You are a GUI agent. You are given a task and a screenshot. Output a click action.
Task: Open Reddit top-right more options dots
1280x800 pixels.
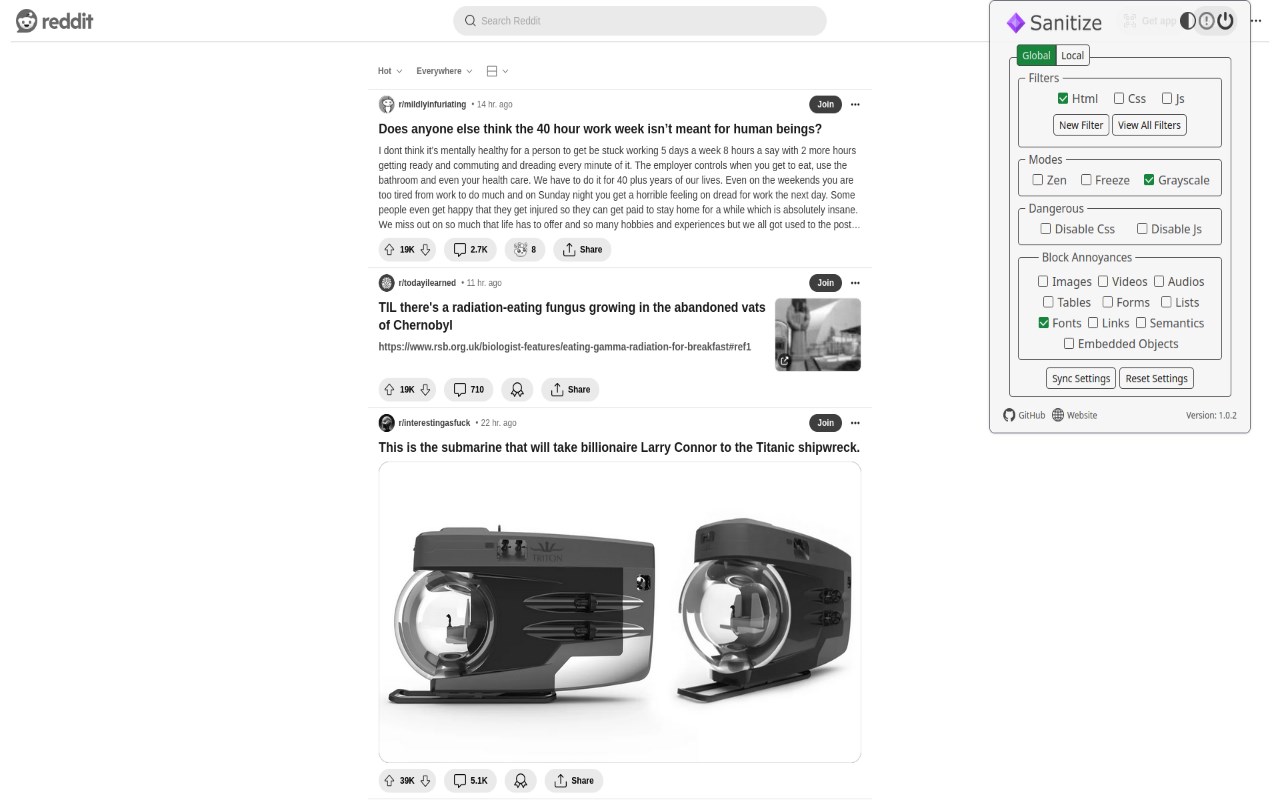1256,21
